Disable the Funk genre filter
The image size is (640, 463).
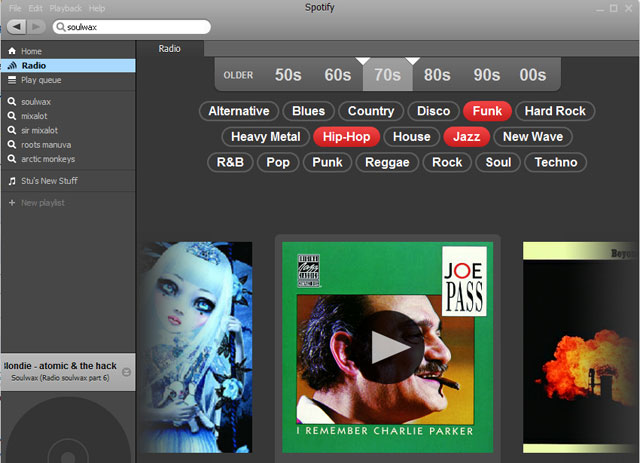coord(487,111)
